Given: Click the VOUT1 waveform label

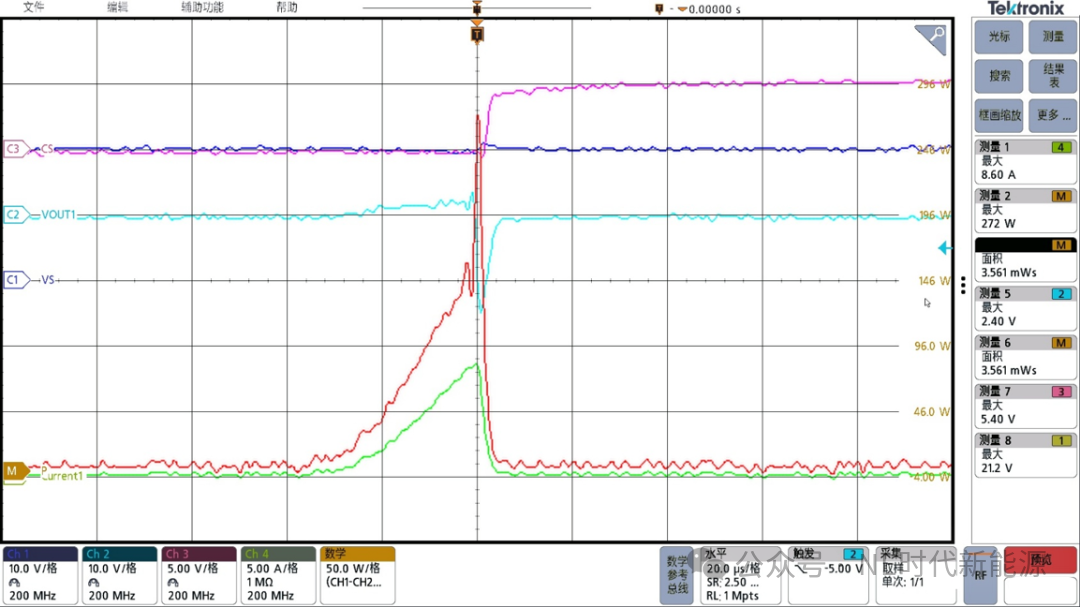Looking at the screenshot, I should pyautogui.click(x=58, y=214).
